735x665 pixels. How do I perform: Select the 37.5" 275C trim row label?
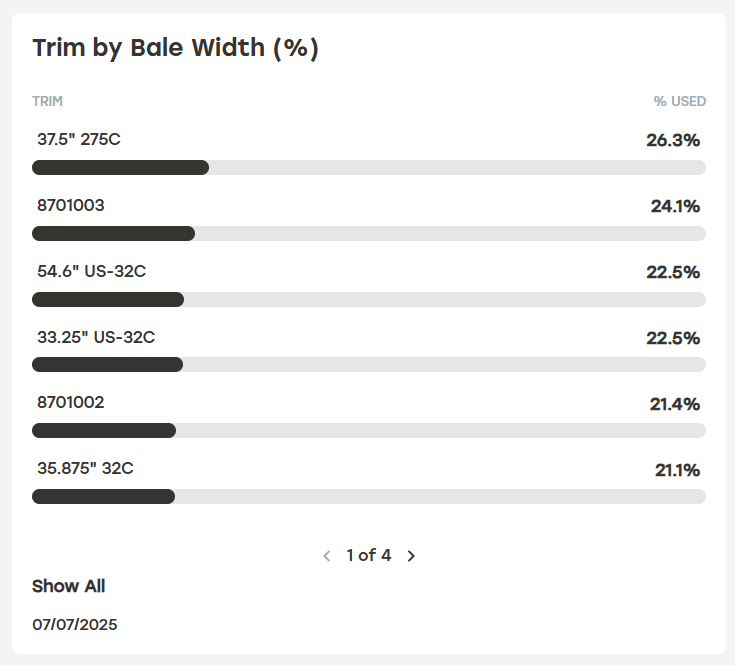tap(79, 140)
